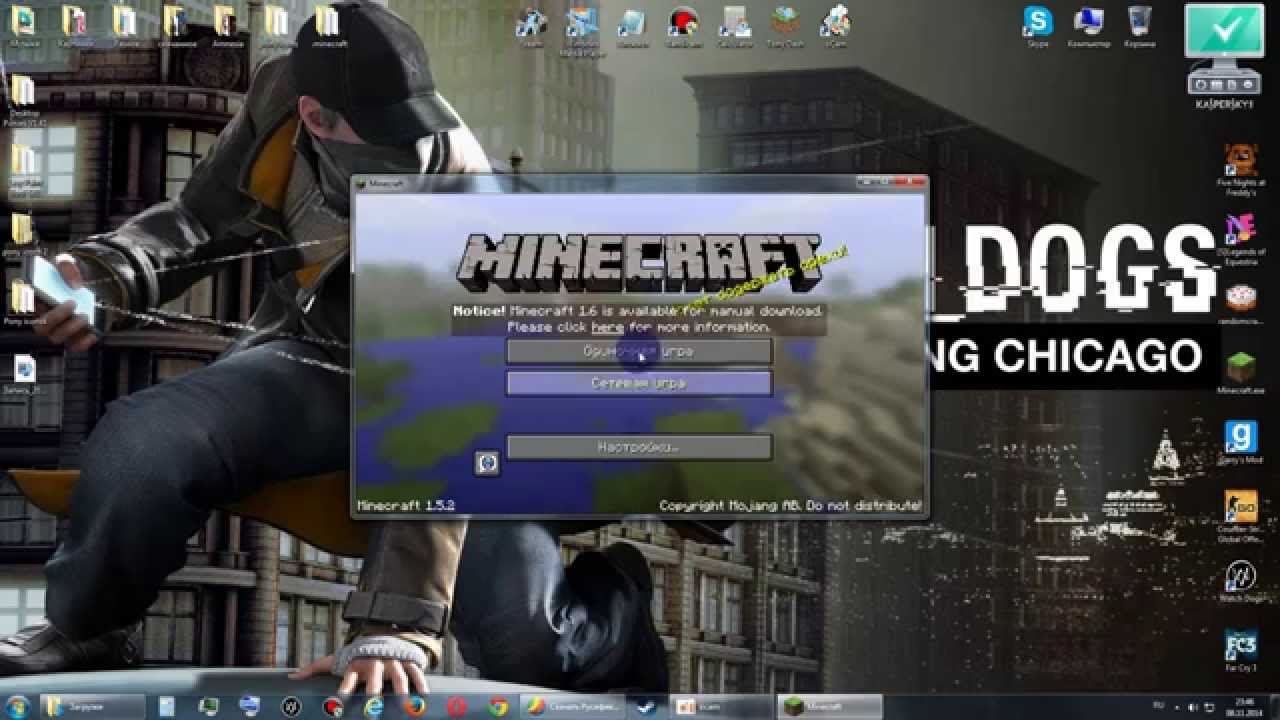Open the Garry's Mod desktop shortcut
The height and width of the screenshot is (720, 1280).
(1241, 441)
